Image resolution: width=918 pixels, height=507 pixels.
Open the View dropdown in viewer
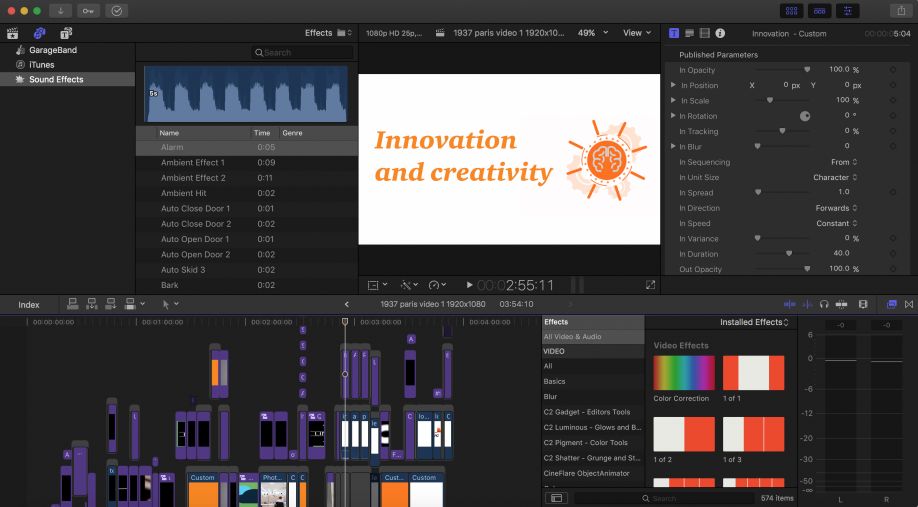[636, 33]
